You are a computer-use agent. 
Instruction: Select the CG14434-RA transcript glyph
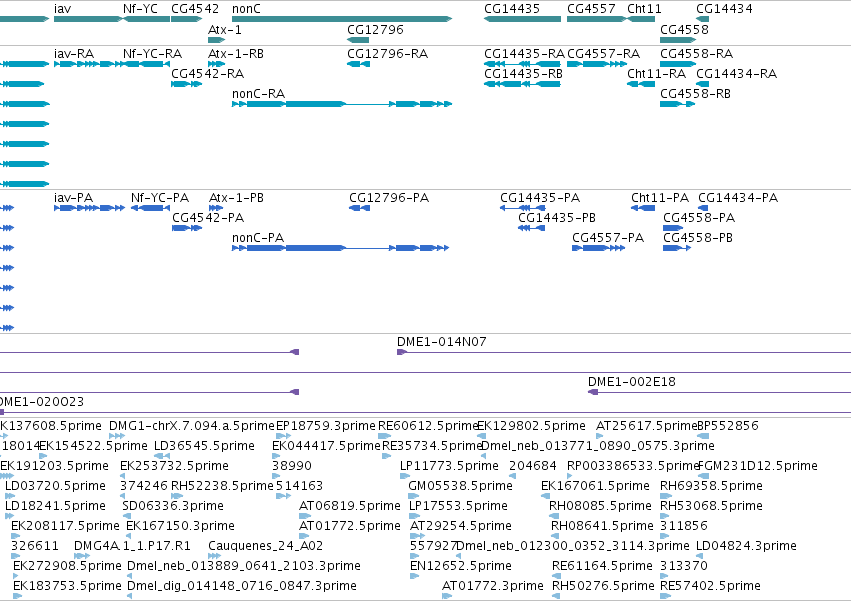point(703,84)
